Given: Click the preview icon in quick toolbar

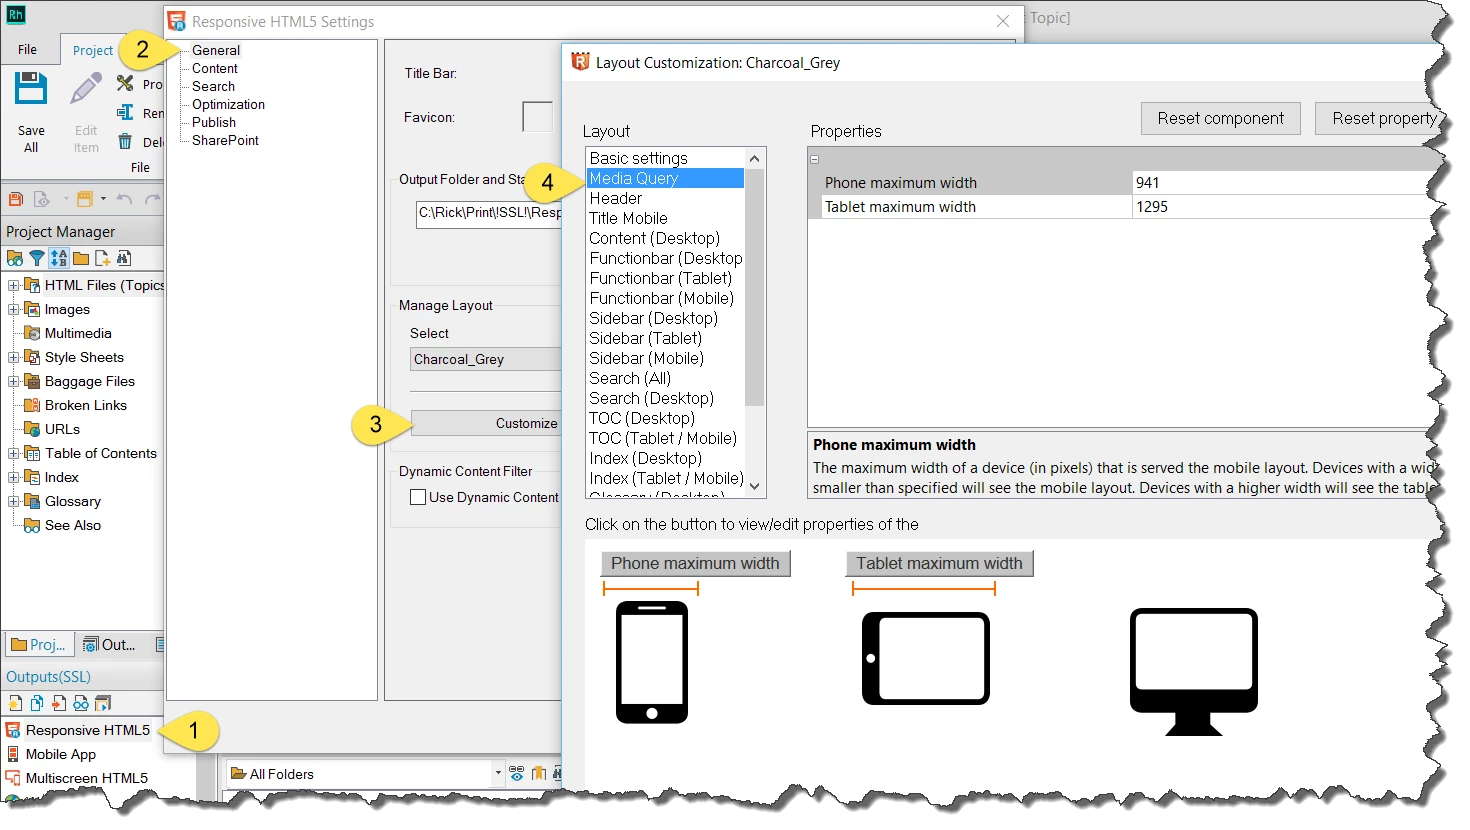Looking at the screenshot, I should tap(41, 199).
